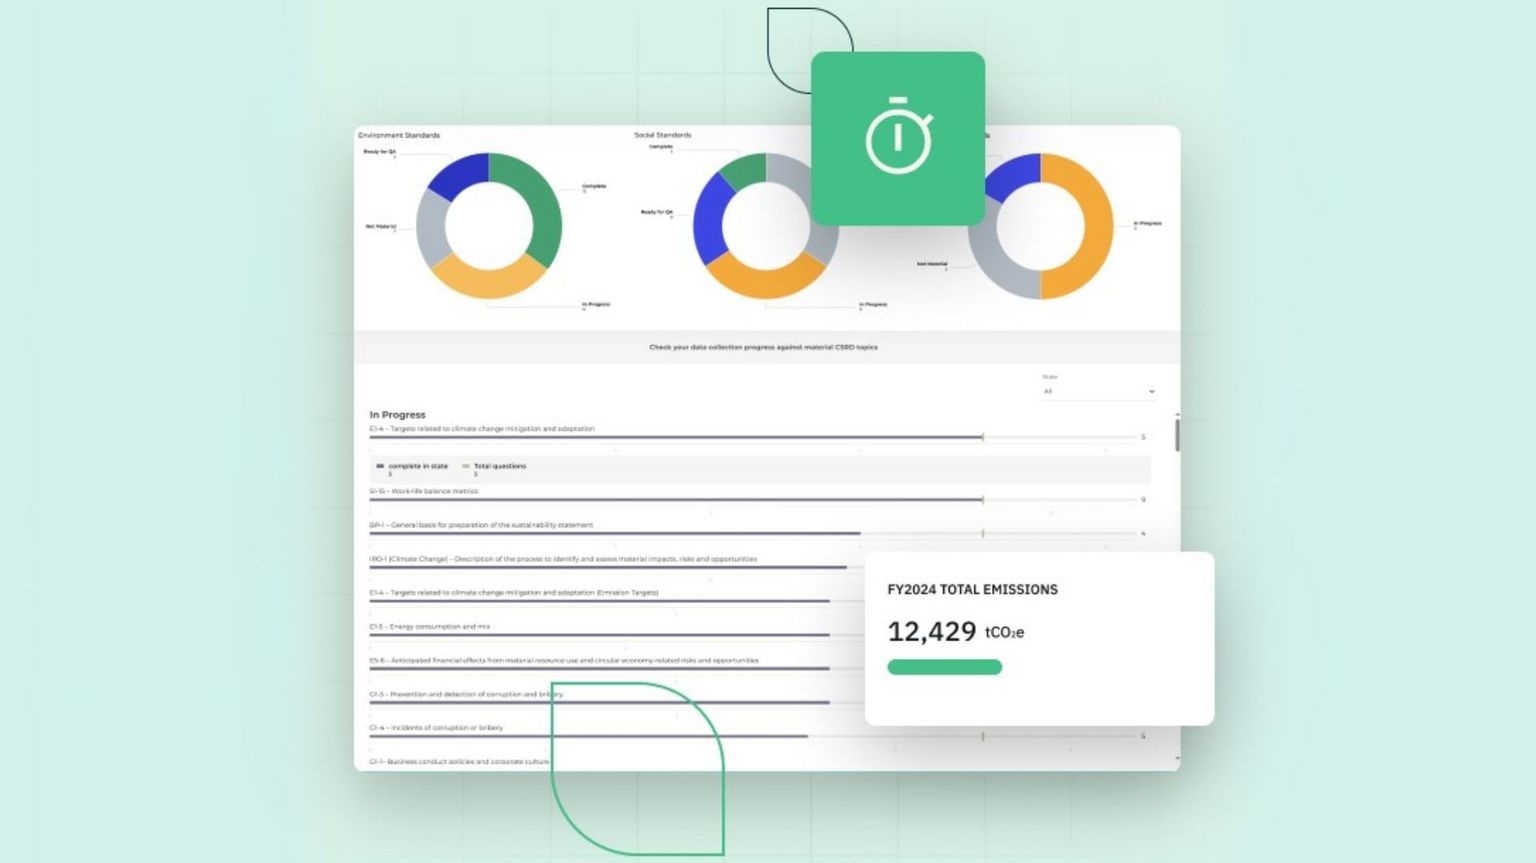1536x863 pixels.
Task: Toggle the 'Not Material' label on Environment Standards chart
Action: pyautogui.click(x=381, y=225)
